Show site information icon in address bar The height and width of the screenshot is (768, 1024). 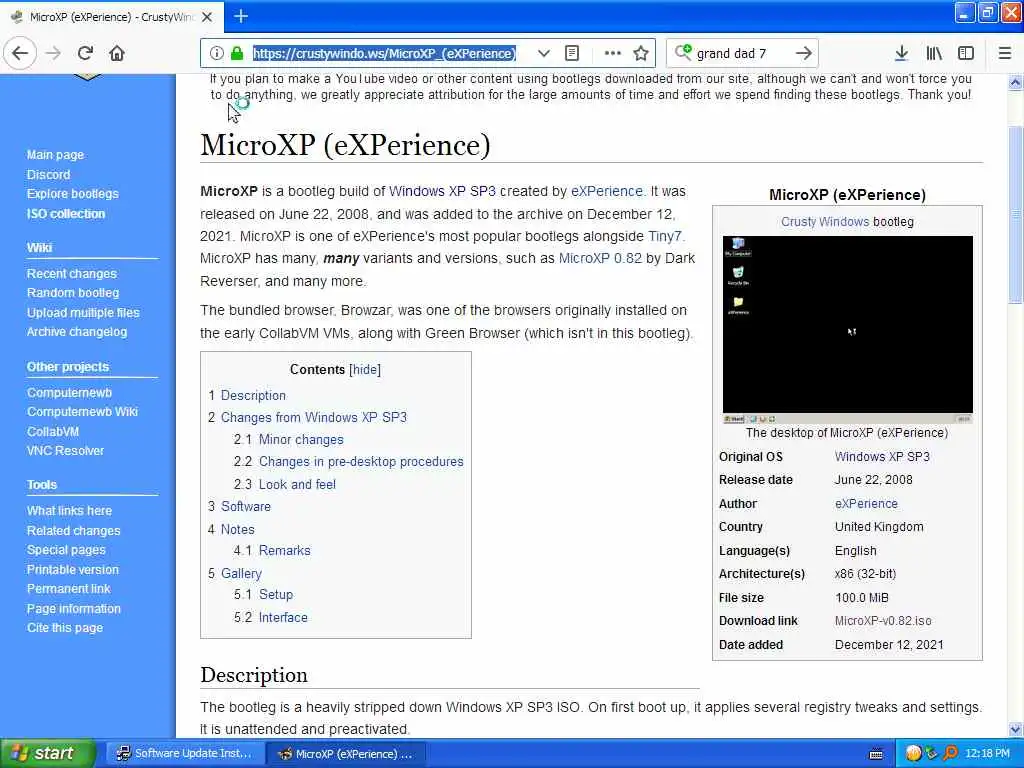coord(217,53)
